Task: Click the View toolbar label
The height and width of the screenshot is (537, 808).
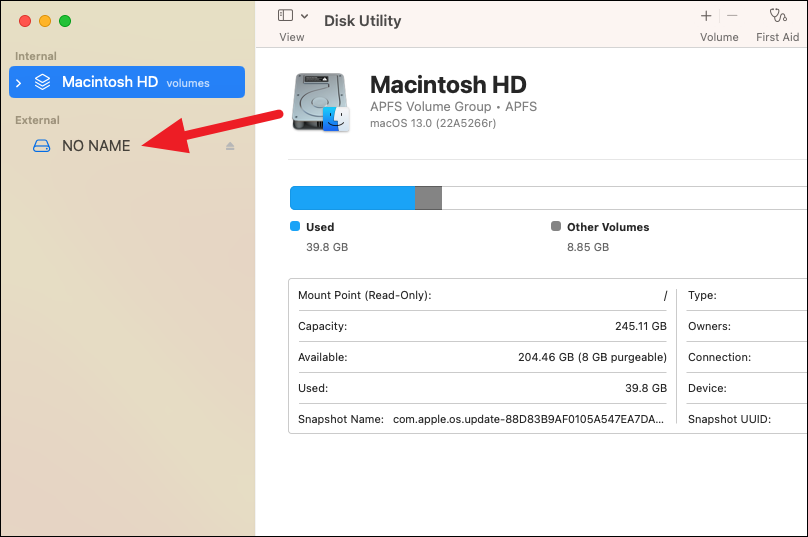Action: click(292, 37)
